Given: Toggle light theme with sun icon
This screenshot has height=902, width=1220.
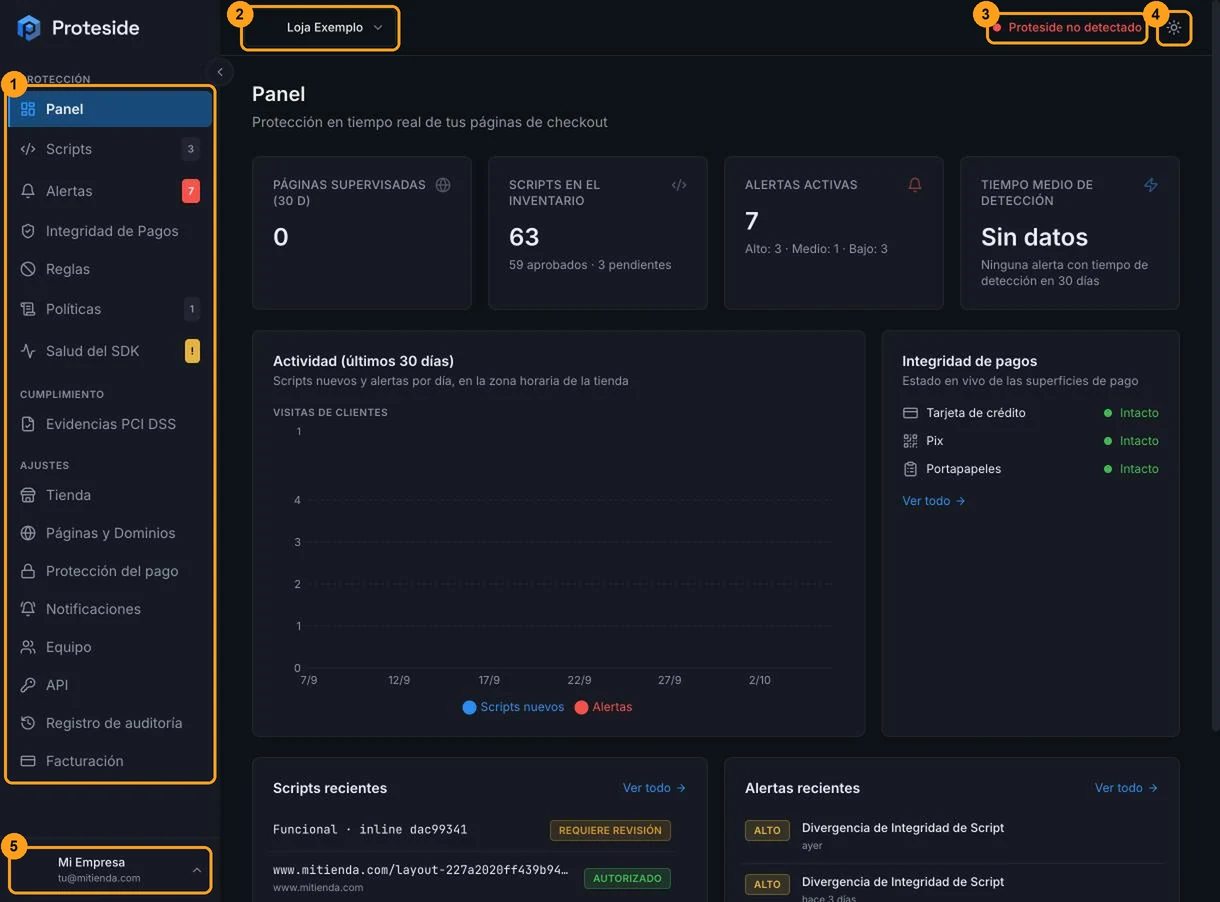Looking at the screenshot, I should coord(1174,28).
